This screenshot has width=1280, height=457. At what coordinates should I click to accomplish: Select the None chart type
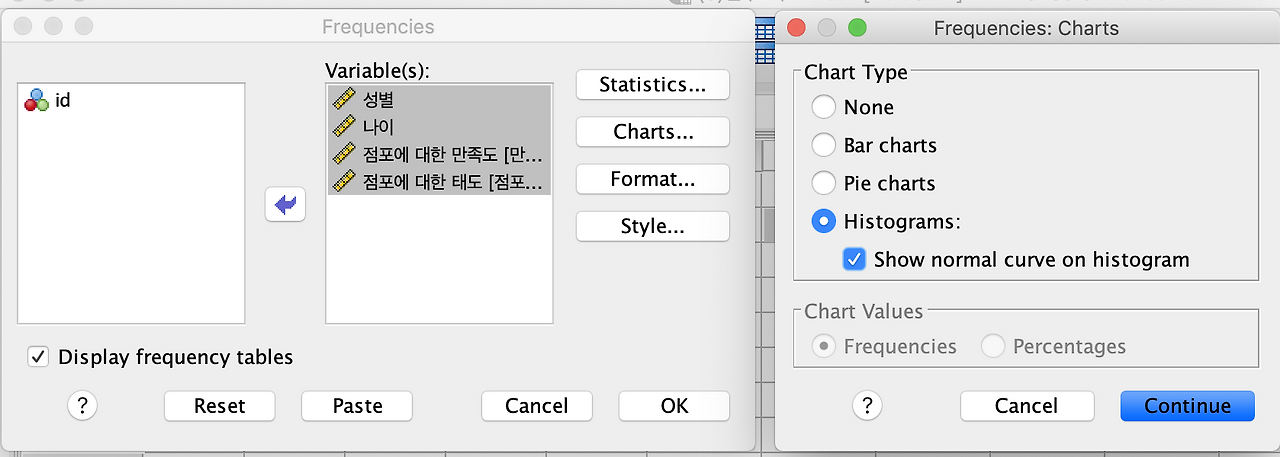[824, 107]
